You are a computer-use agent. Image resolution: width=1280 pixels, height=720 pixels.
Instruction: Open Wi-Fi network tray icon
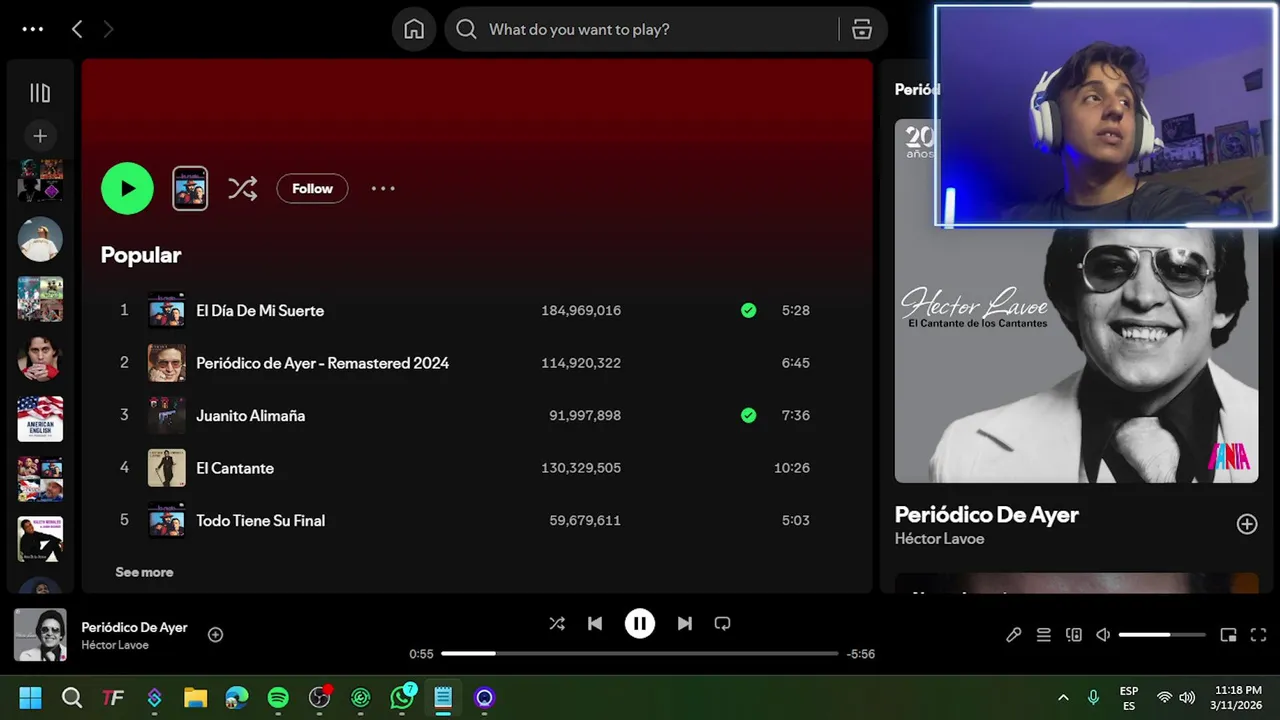pos(1164,698)
